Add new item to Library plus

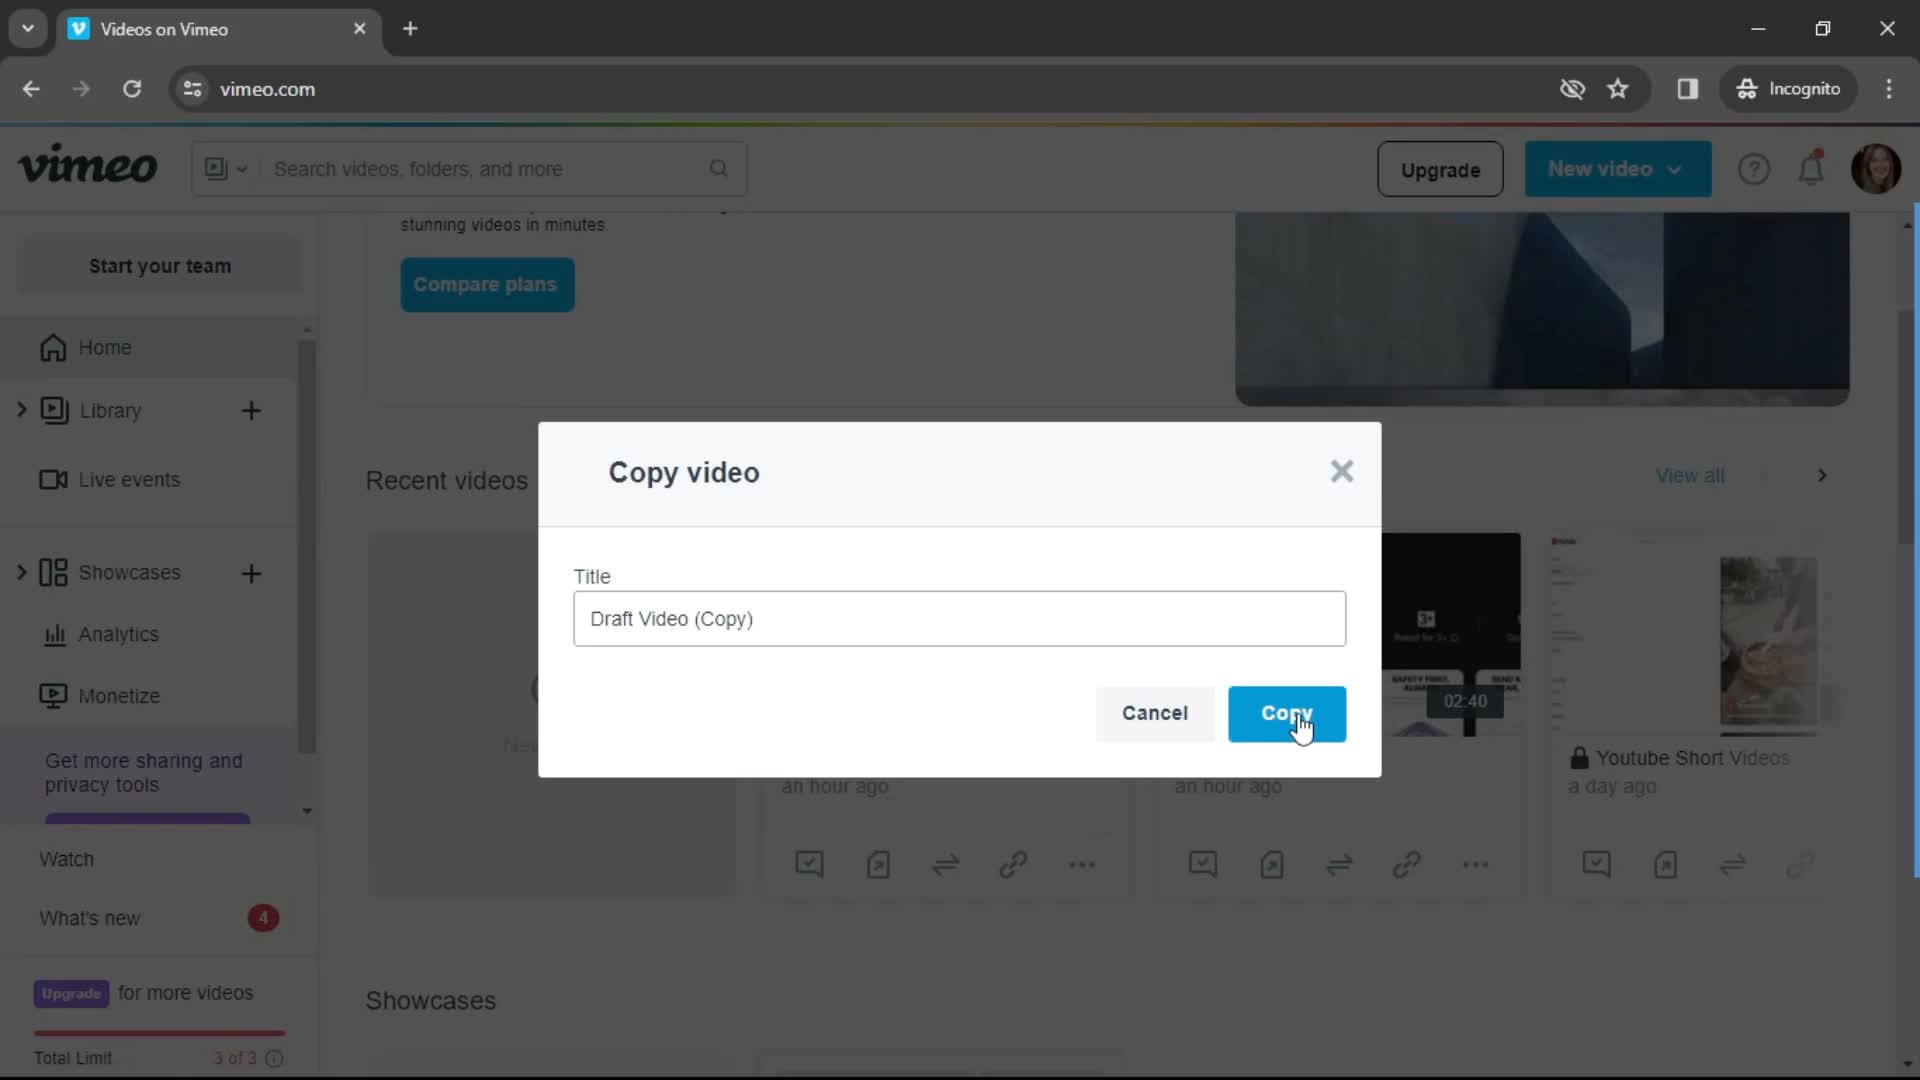click(x=251, y=410)
